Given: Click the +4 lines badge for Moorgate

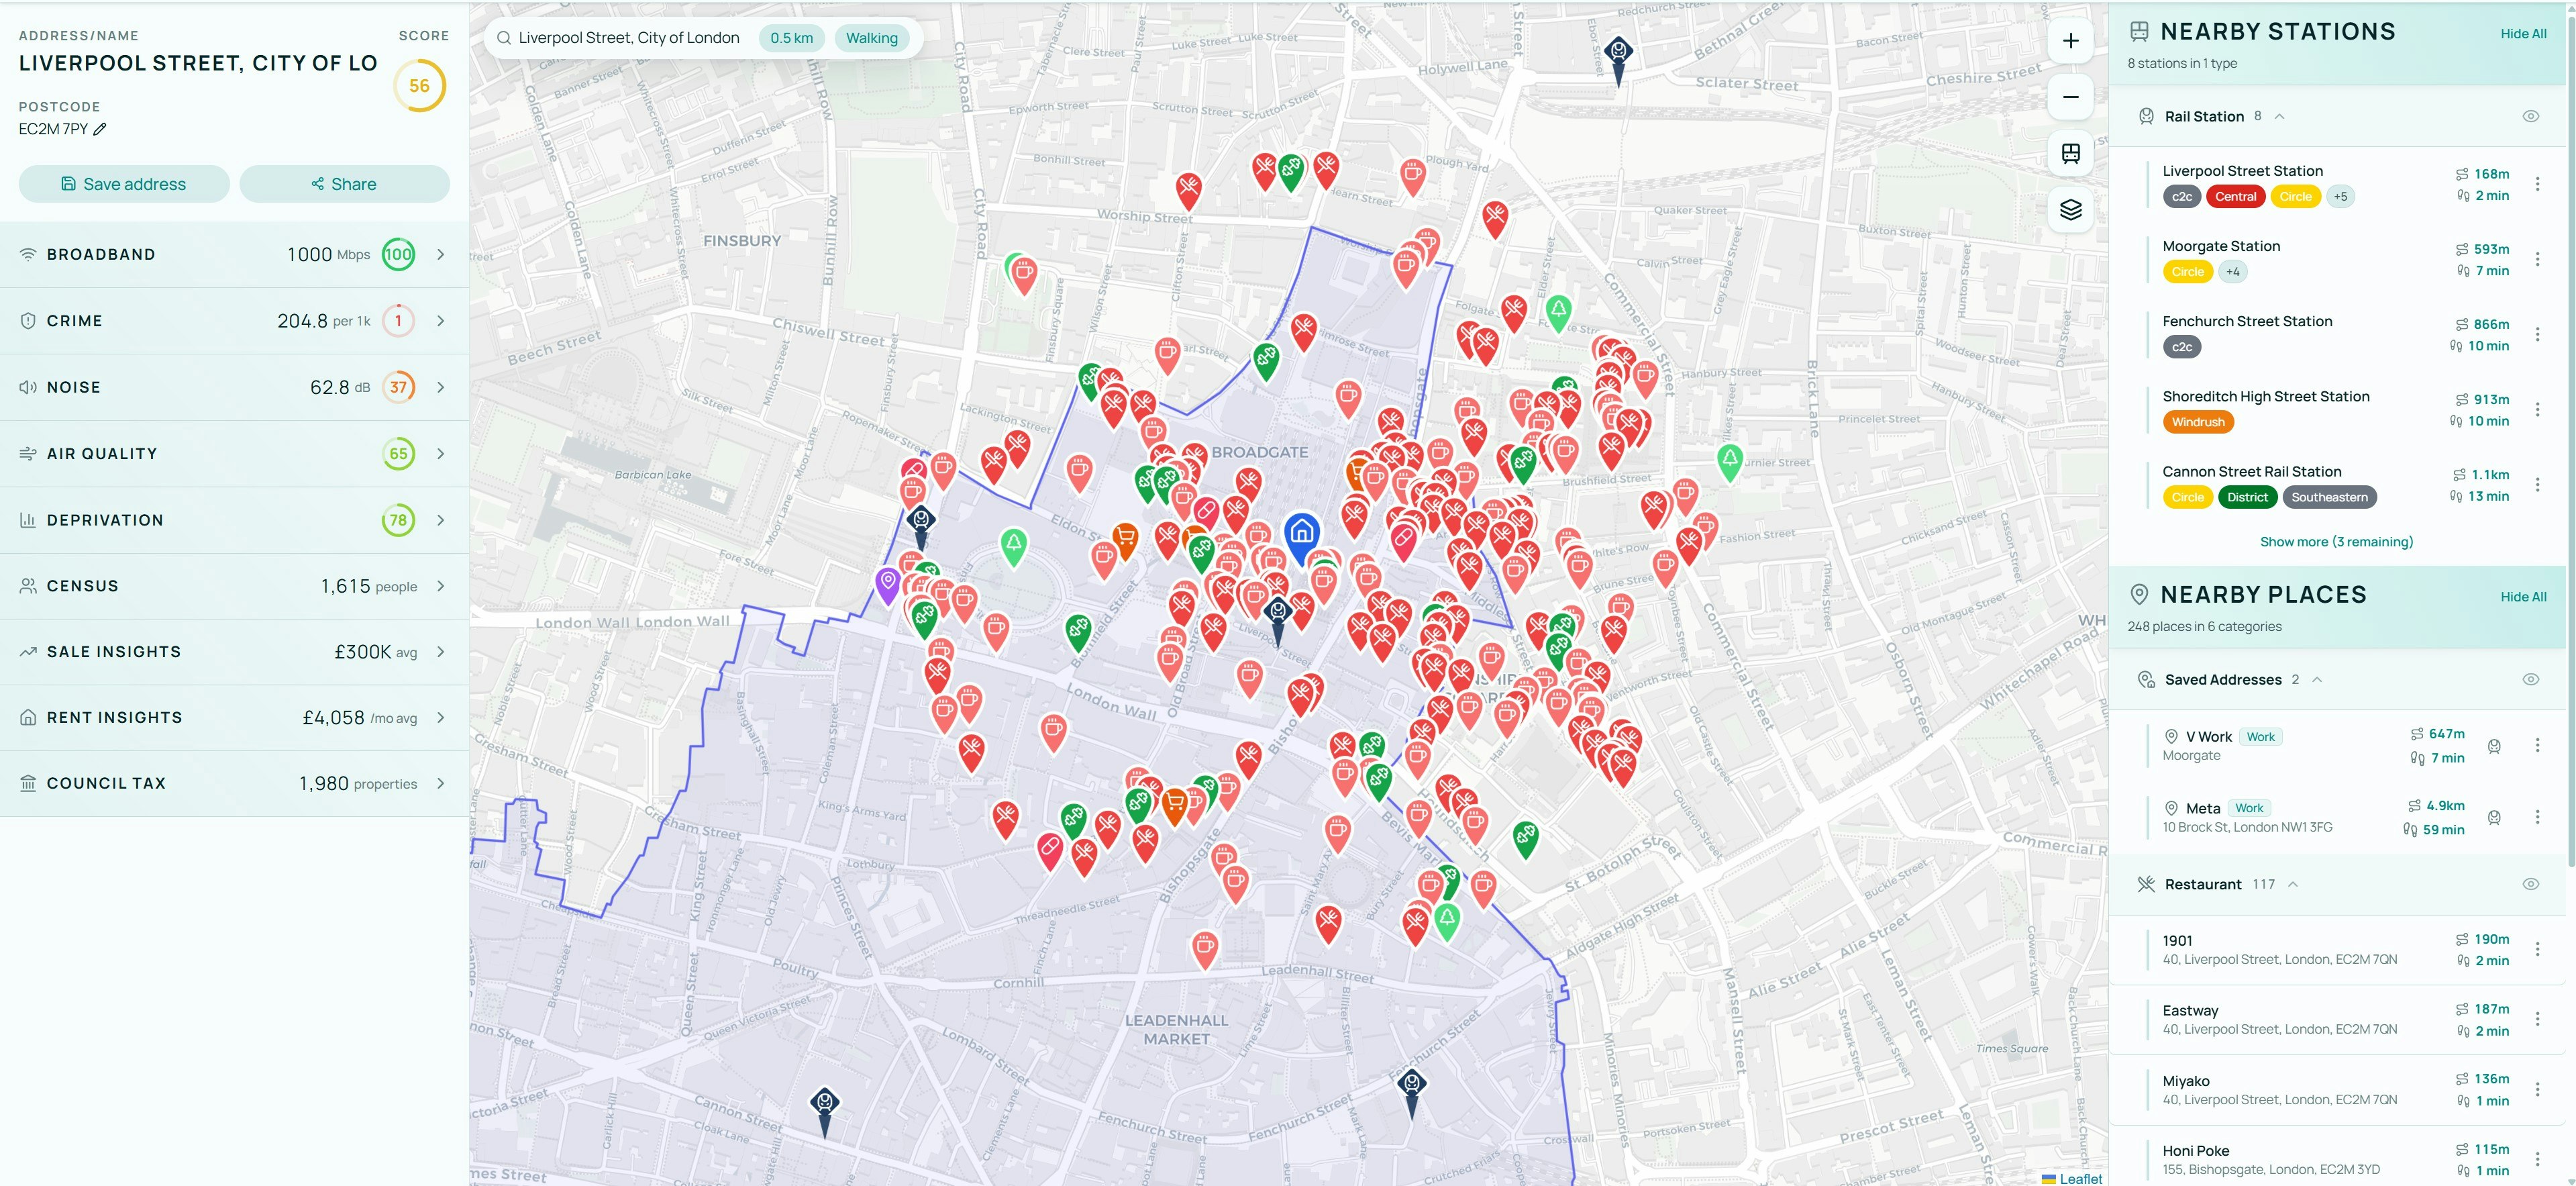Looking at the screenshot, I should point(2232,272).
